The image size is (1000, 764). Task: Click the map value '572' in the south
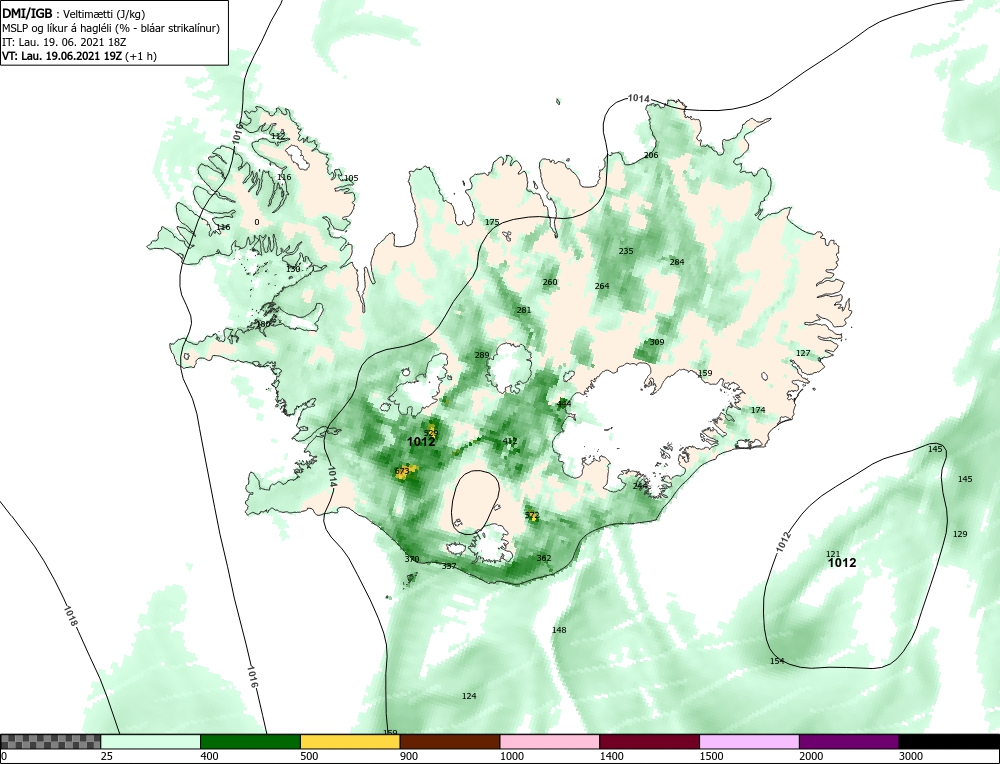click(533, 515)
